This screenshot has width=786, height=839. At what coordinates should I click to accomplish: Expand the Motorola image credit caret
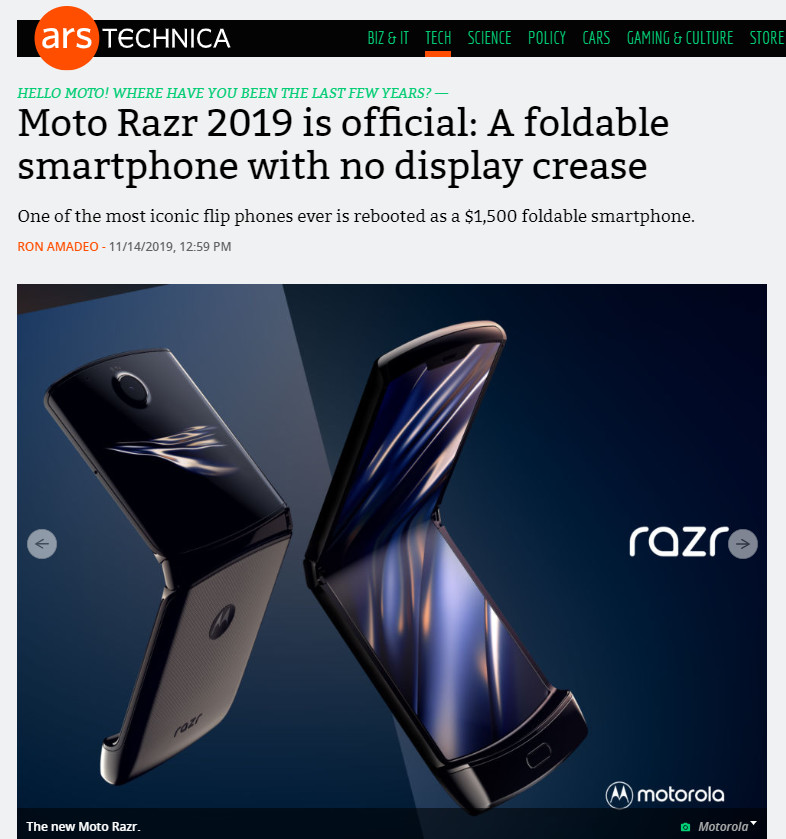coord(753,823)
